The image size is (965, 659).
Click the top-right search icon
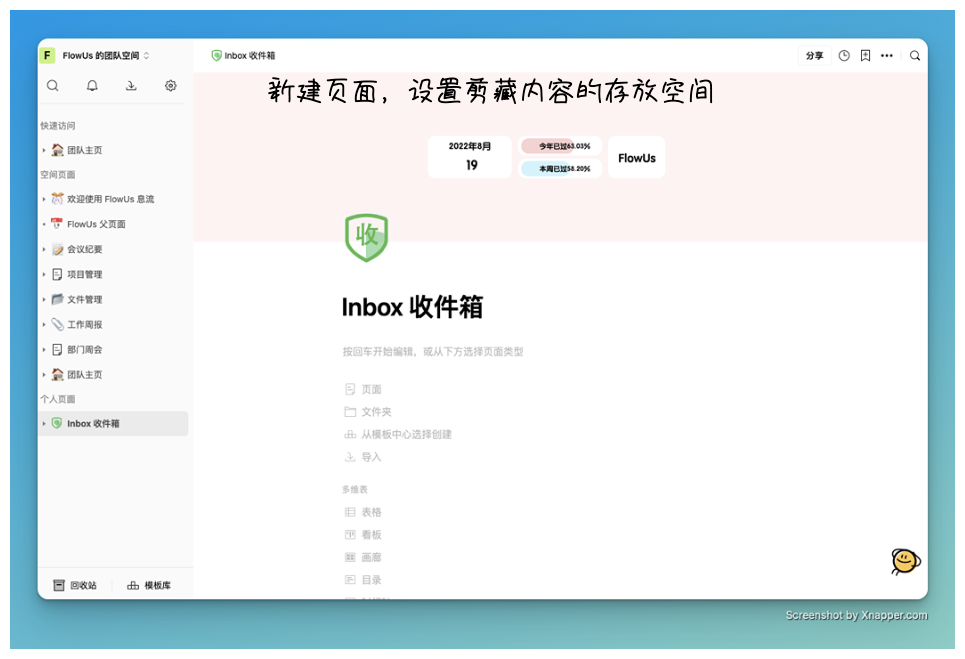coord(915,56)
